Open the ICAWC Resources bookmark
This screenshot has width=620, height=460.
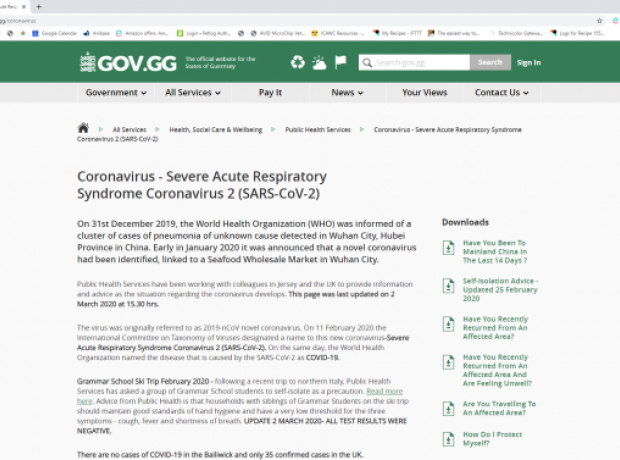[x=338, y=33]
